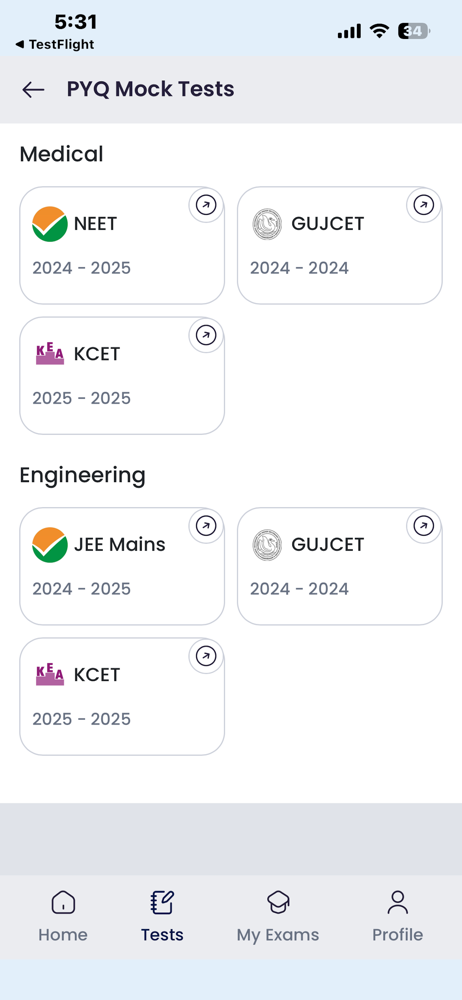
Task: Tap the back arrow icon
Action: [x=33, y=90]
